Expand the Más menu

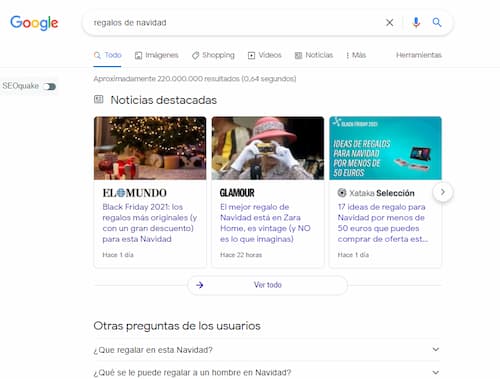pos(356,55)
